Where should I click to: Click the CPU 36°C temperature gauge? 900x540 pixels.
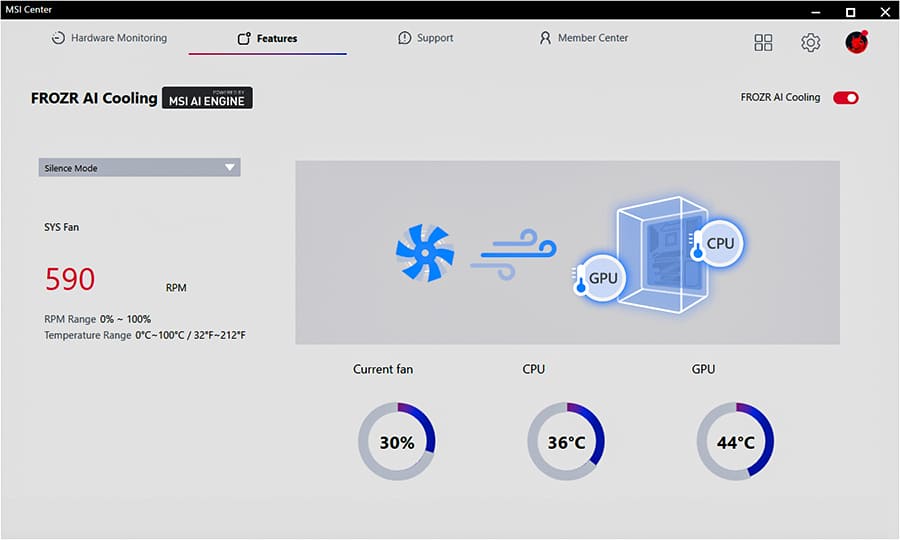[565, 442]
